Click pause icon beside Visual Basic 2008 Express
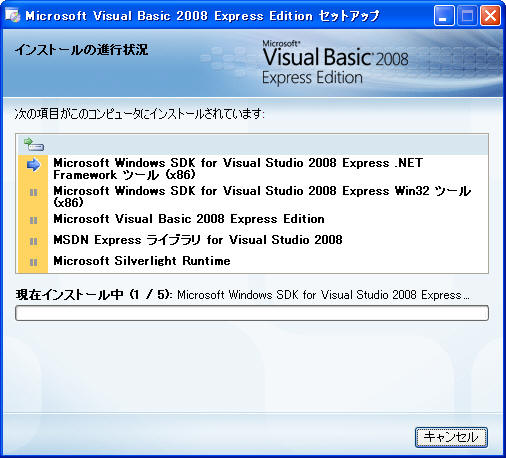 (33, 220)
